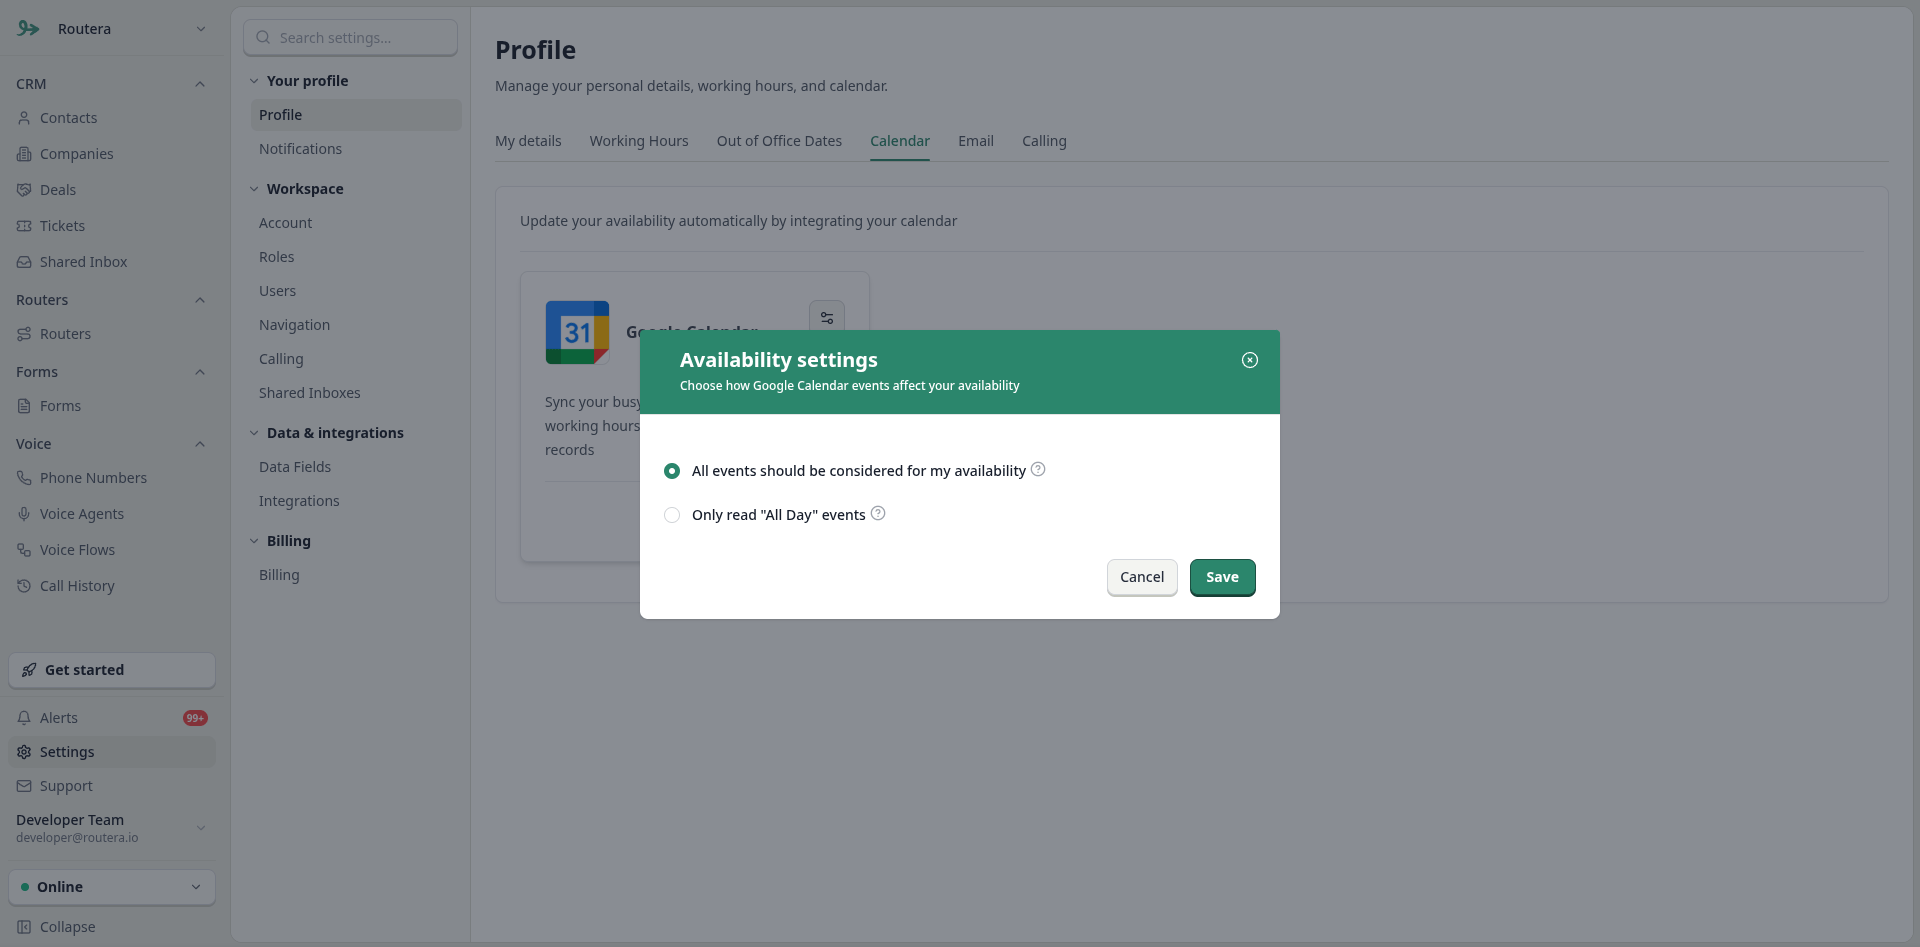Select All events should be considered option
The image size is (1920, 947).
672,471
